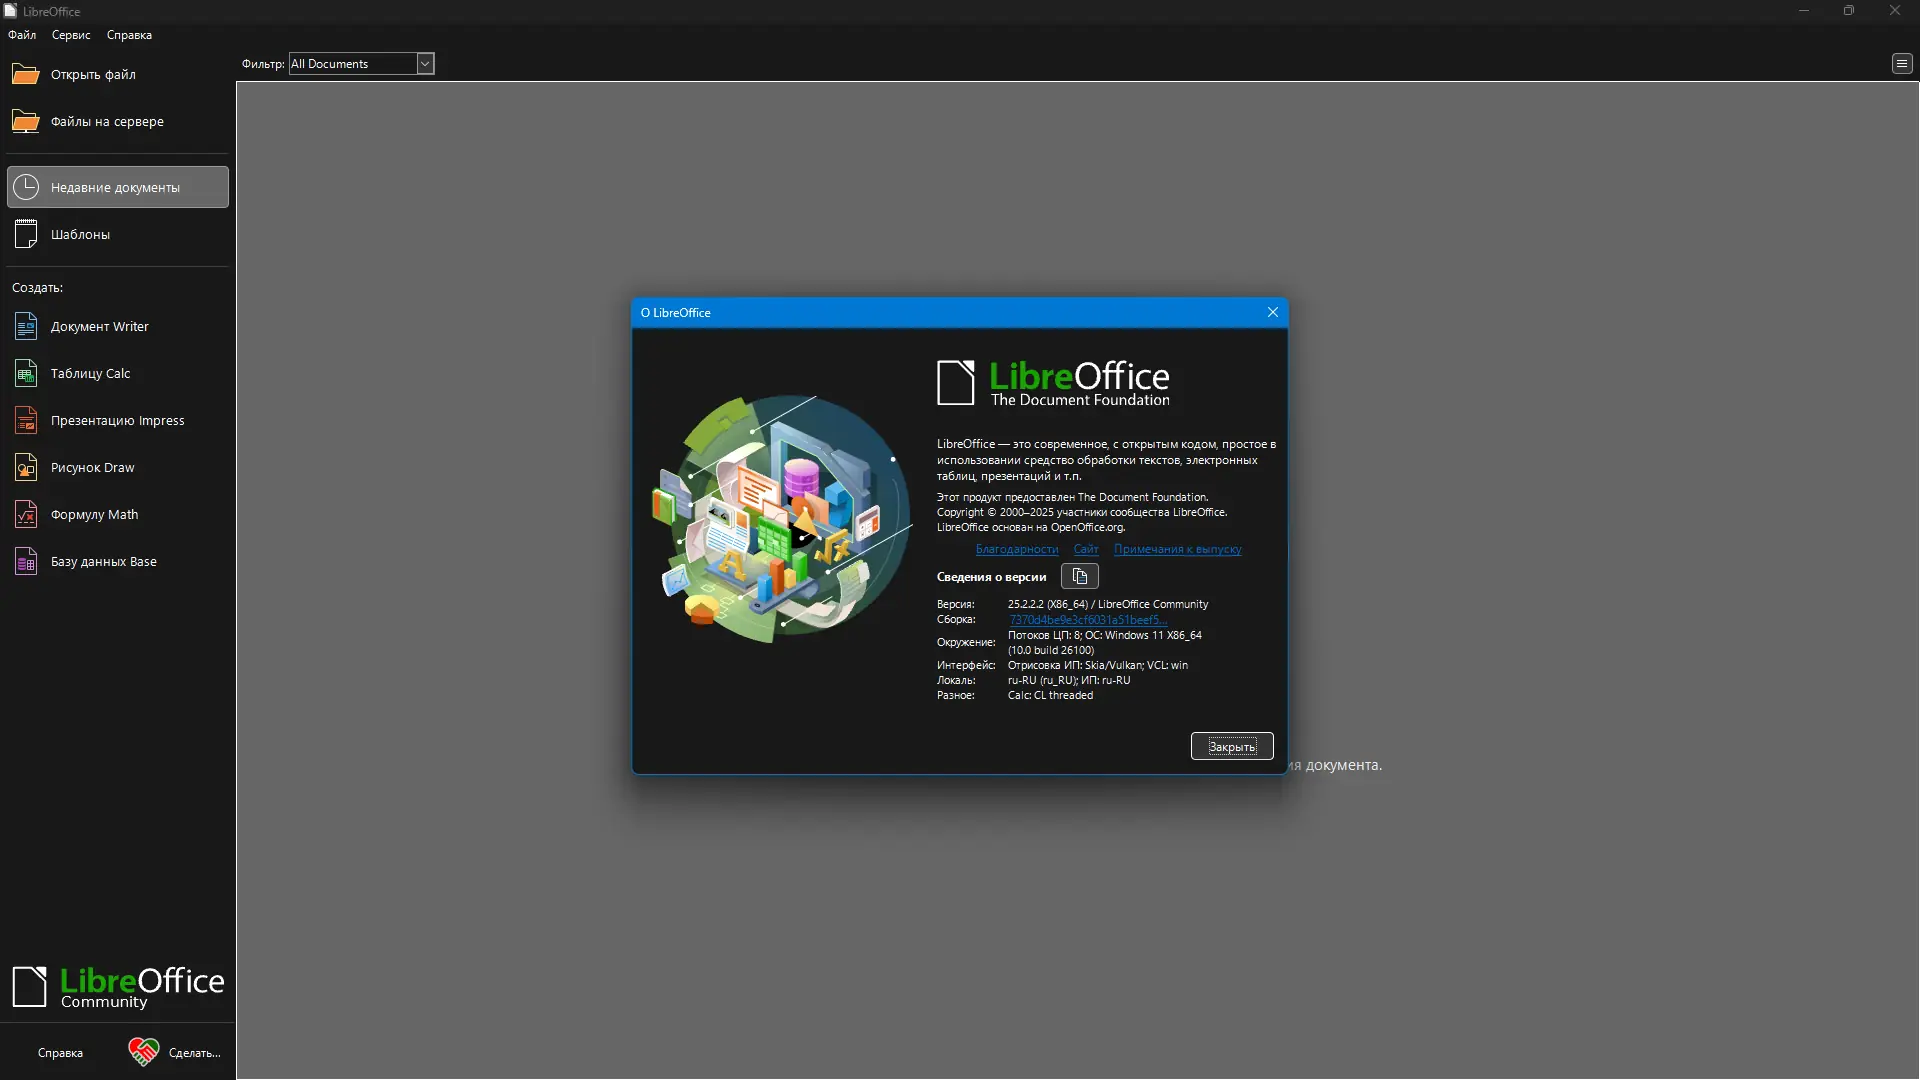1920x1080 pixels.
Task: Click the Templates icon in the sidebar
Action: click(x=26, y=235)
